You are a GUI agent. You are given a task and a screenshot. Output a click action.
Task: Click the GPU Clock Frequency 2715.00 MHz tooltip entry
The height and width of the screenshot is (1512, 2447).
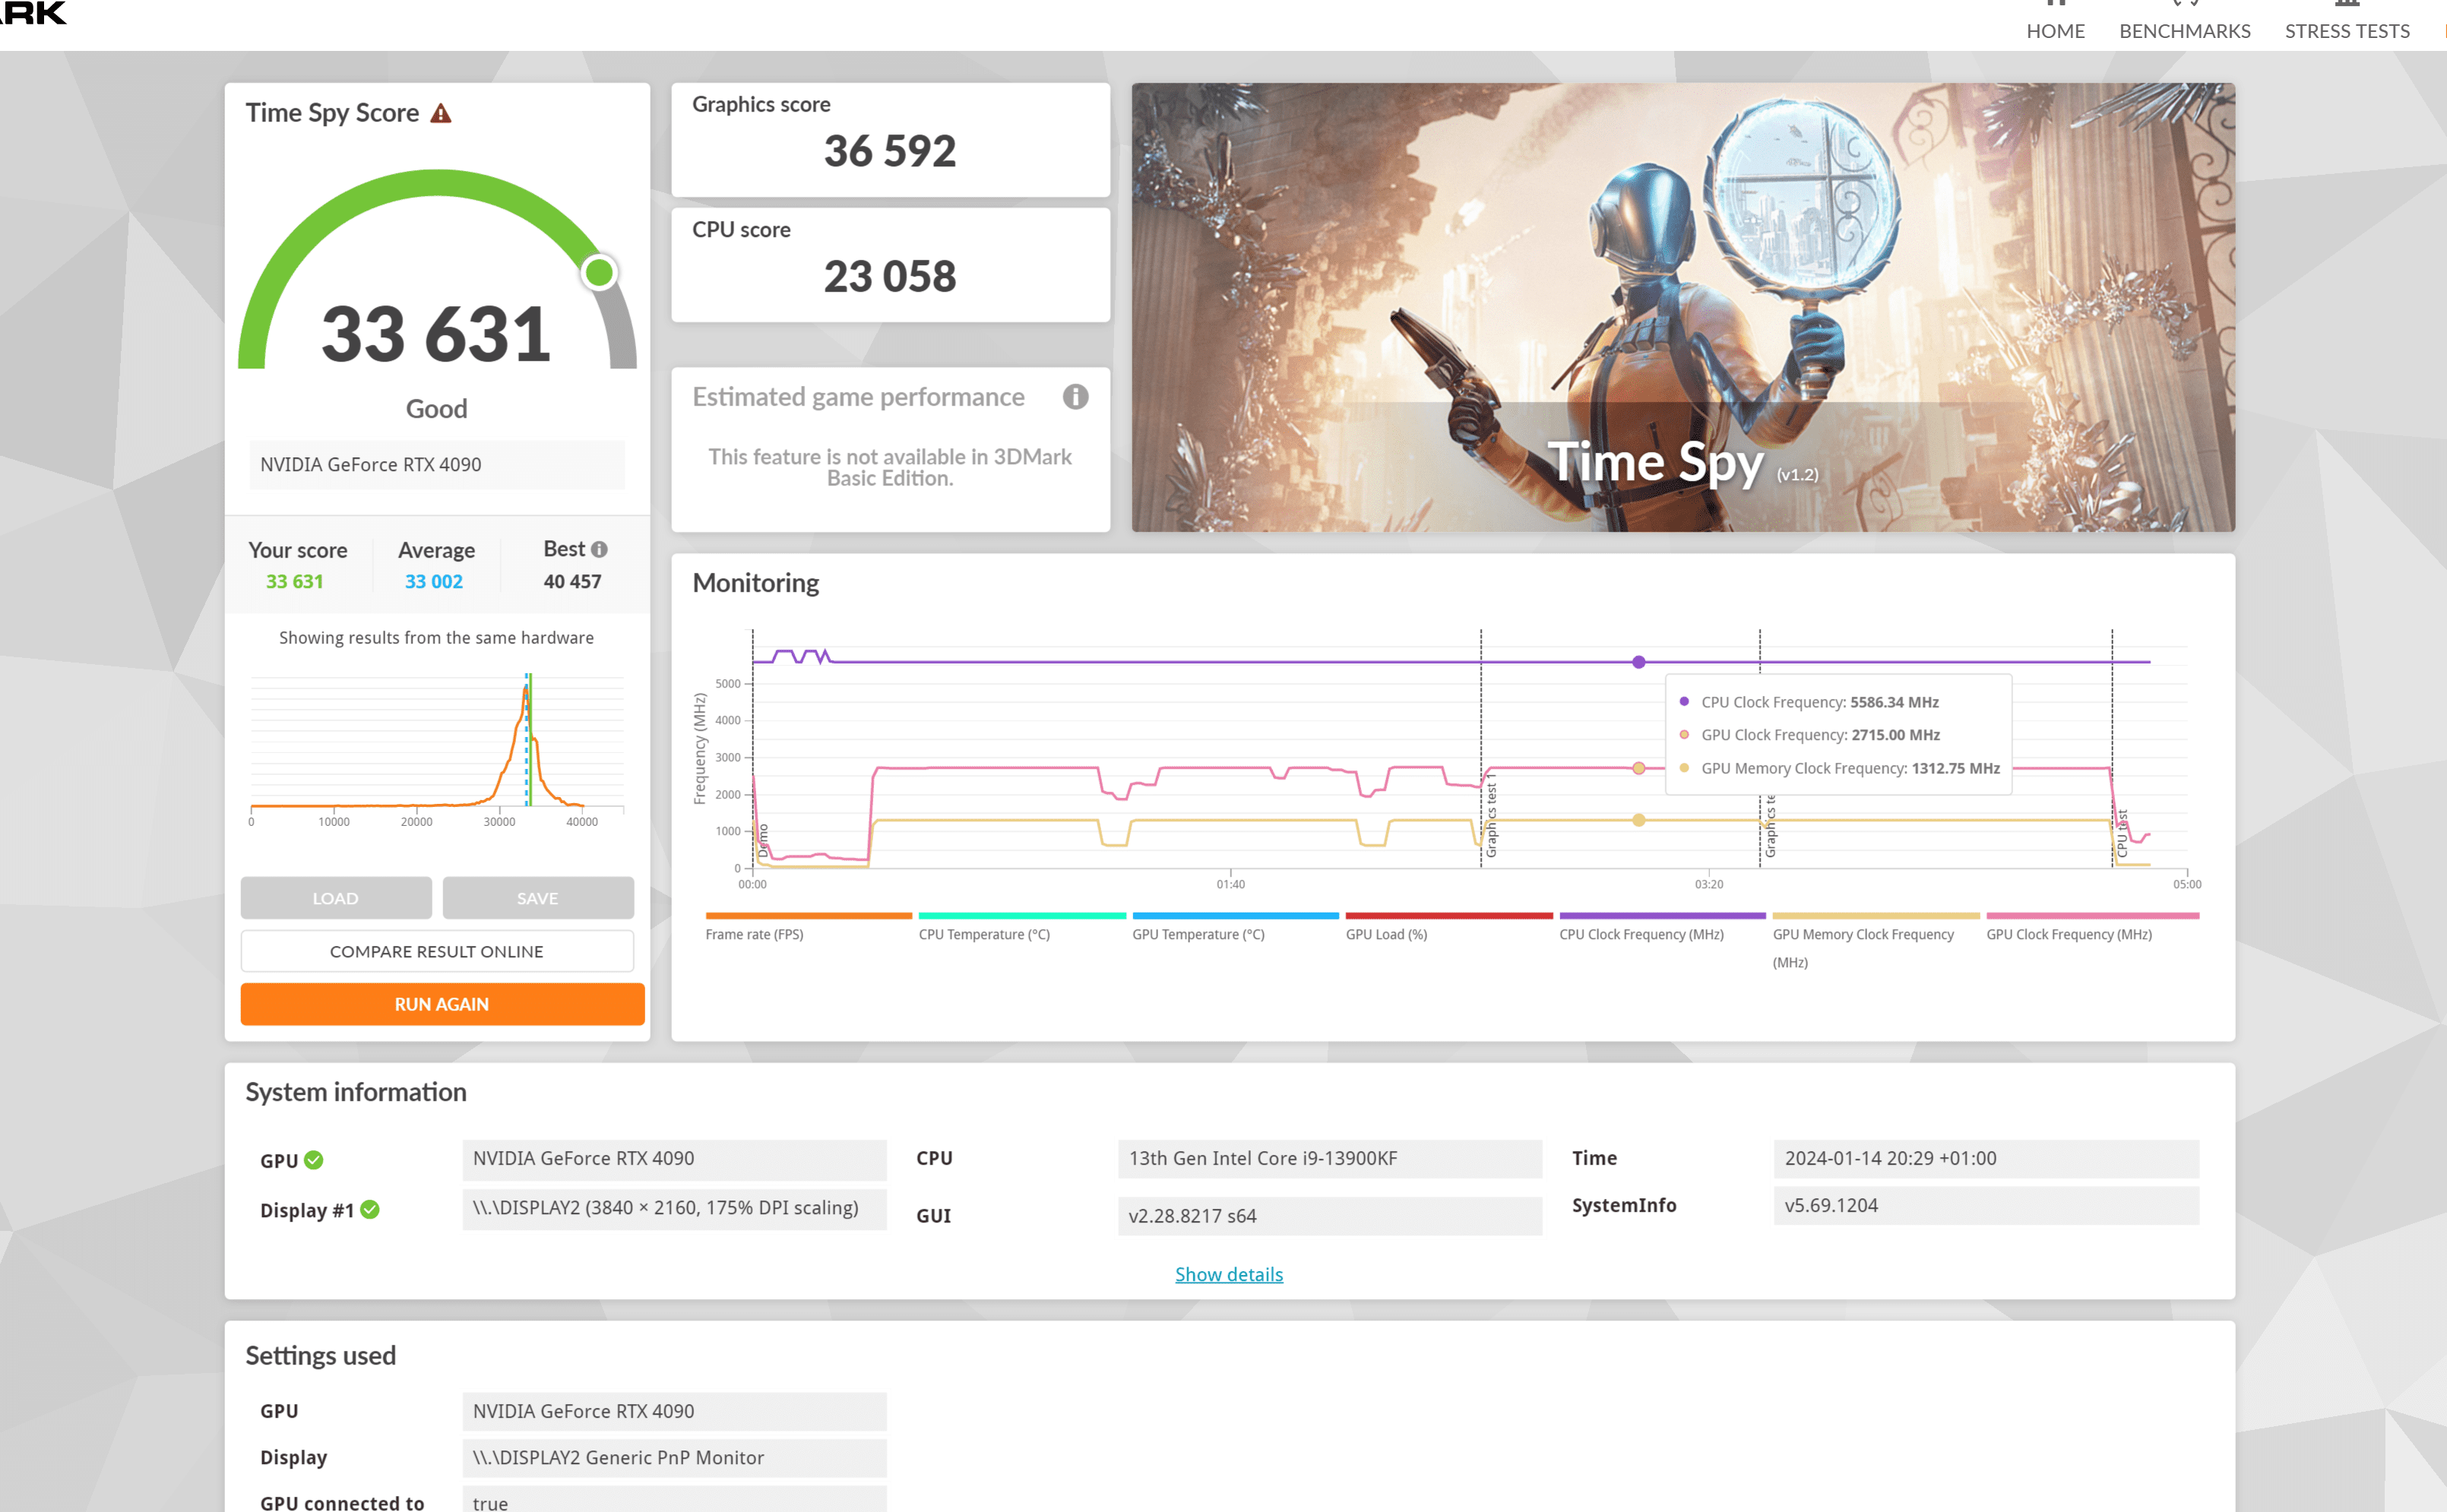pos(1810,735)
